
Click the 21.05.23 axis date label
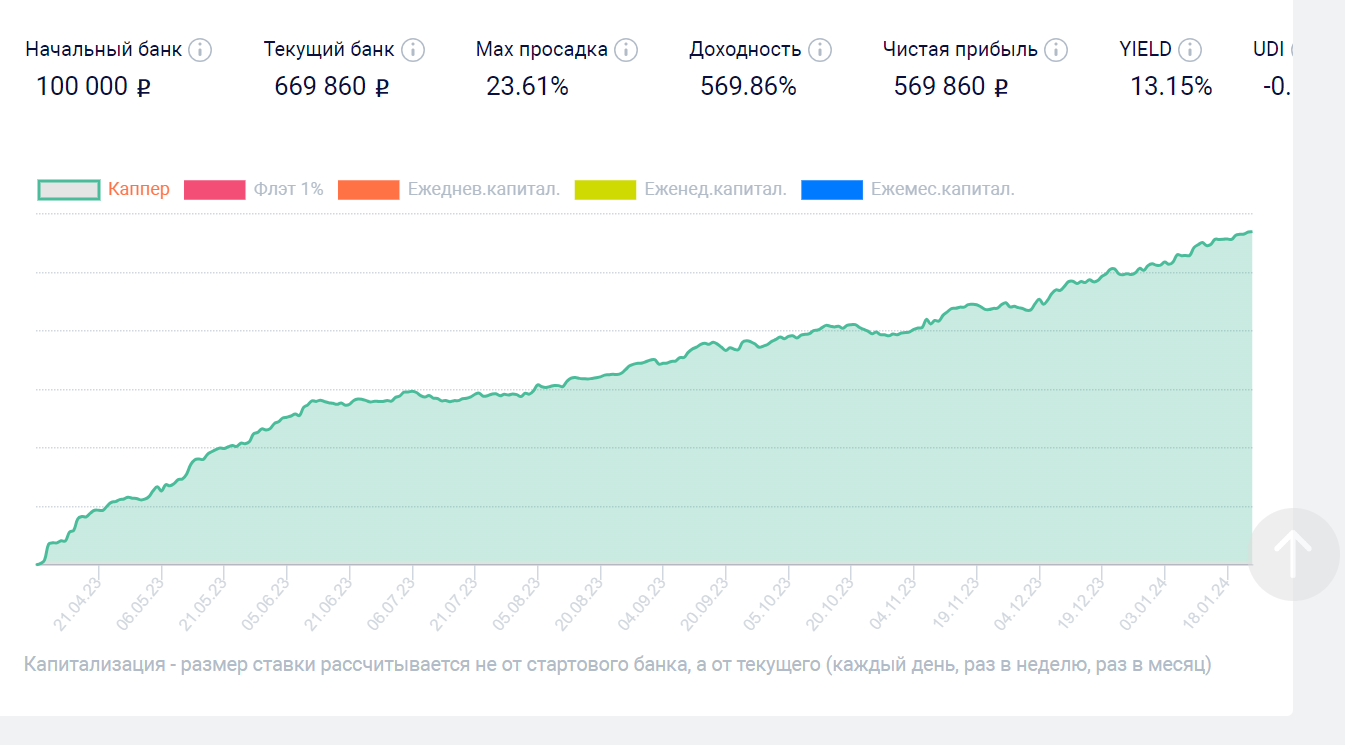click(203, 602)
